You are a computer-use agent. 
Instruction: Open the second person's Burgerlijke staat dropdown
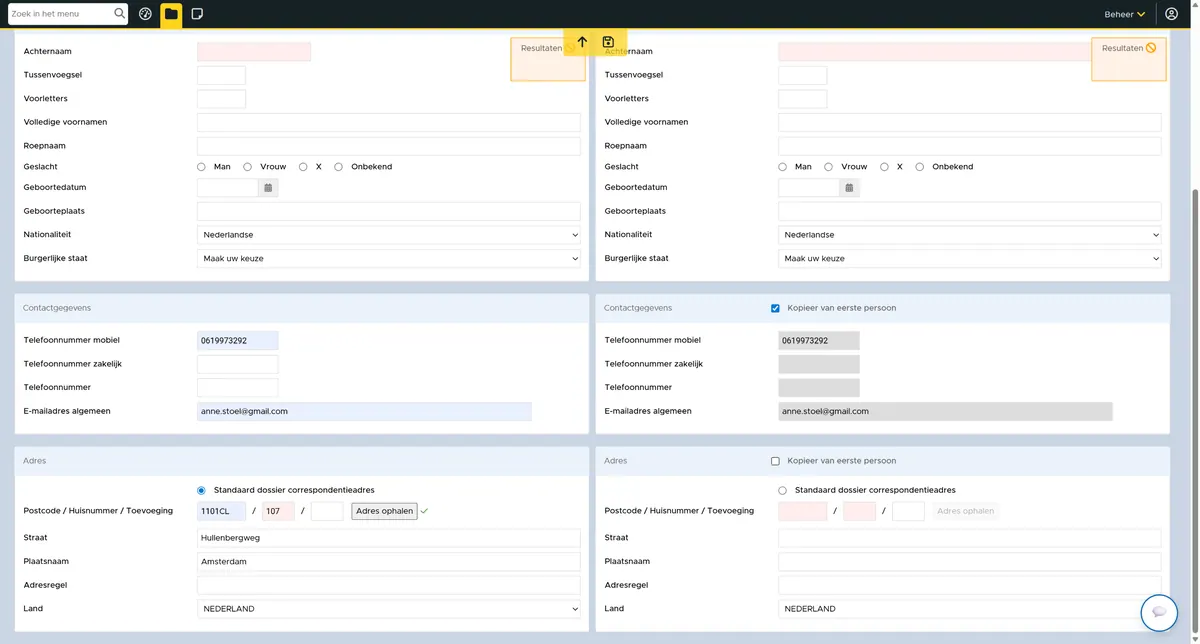pos(970,258)
